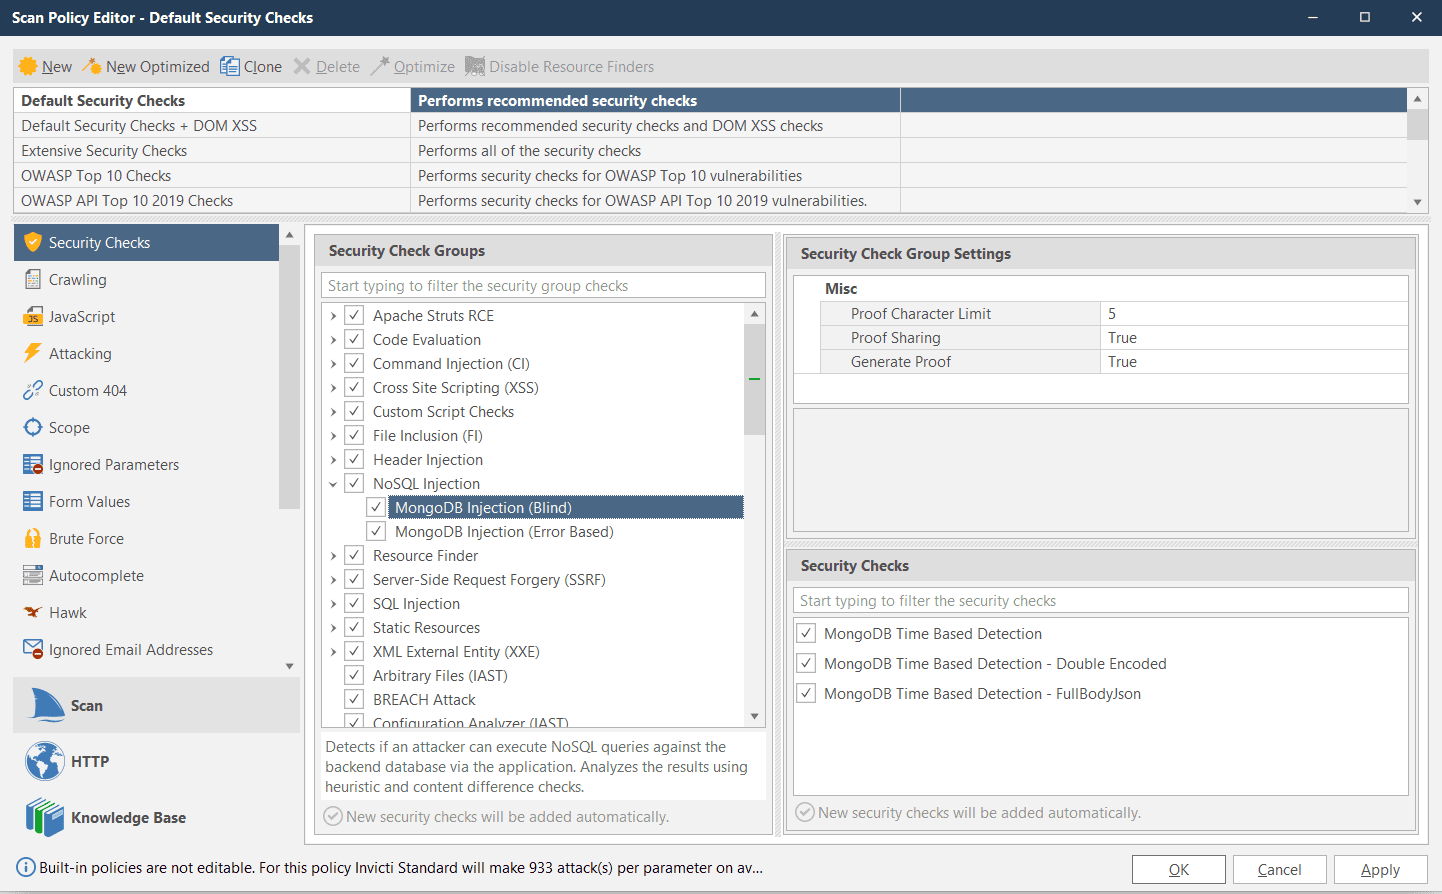The width and height of the screenshot is (1442, 894).
Task: Create a new scan policy with New
Action: (45, 66)
